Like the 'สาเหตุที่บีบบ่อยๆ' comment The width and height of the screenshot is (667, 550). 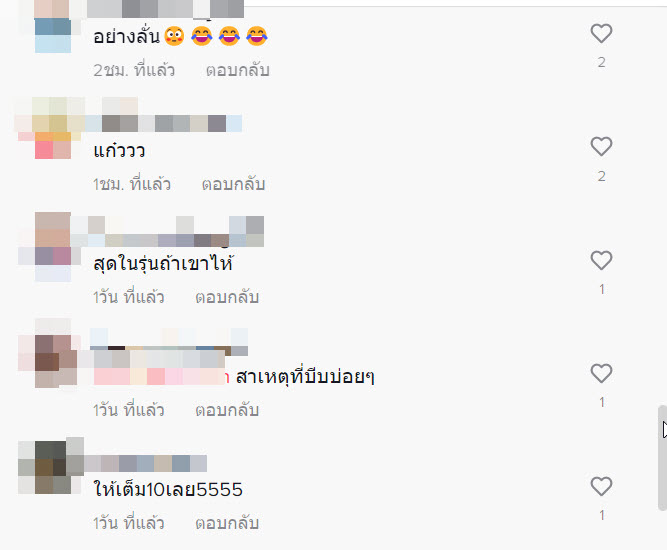click(601, 373)
